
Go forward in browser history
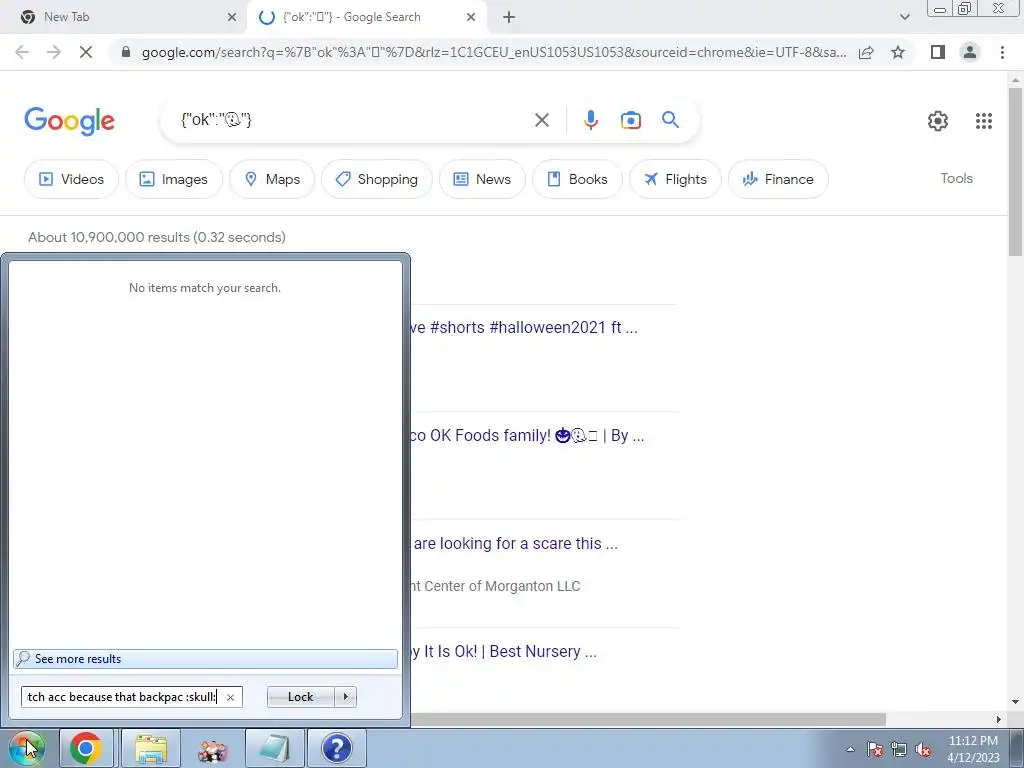tap(54, 52)
